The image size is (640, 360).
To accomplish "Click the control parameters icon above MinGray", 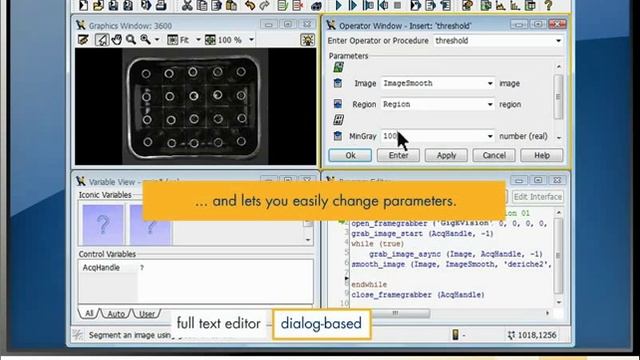I will tap(338, 120).
